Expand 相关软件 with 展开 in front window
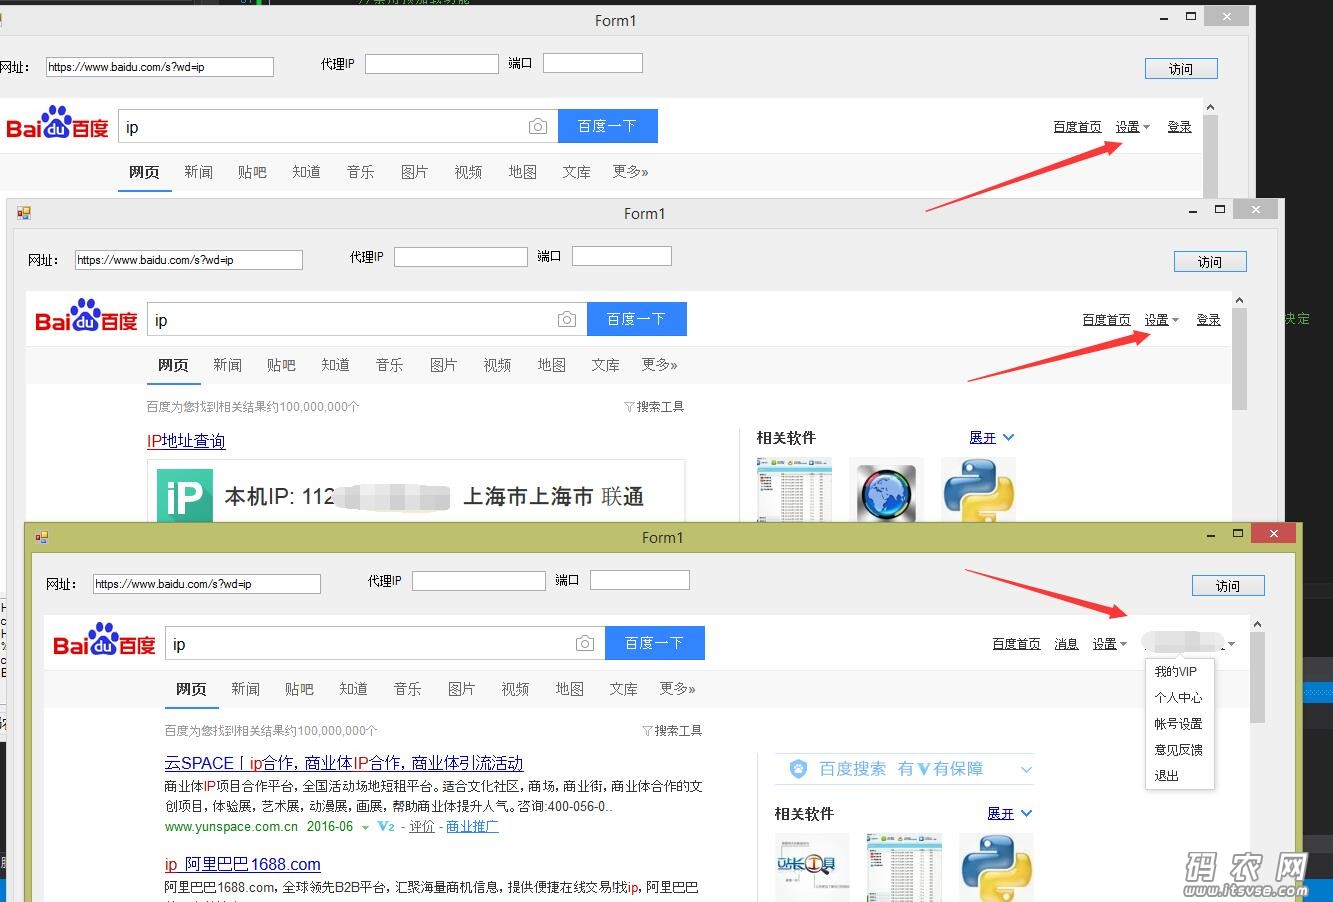 tap(1010, 813)
